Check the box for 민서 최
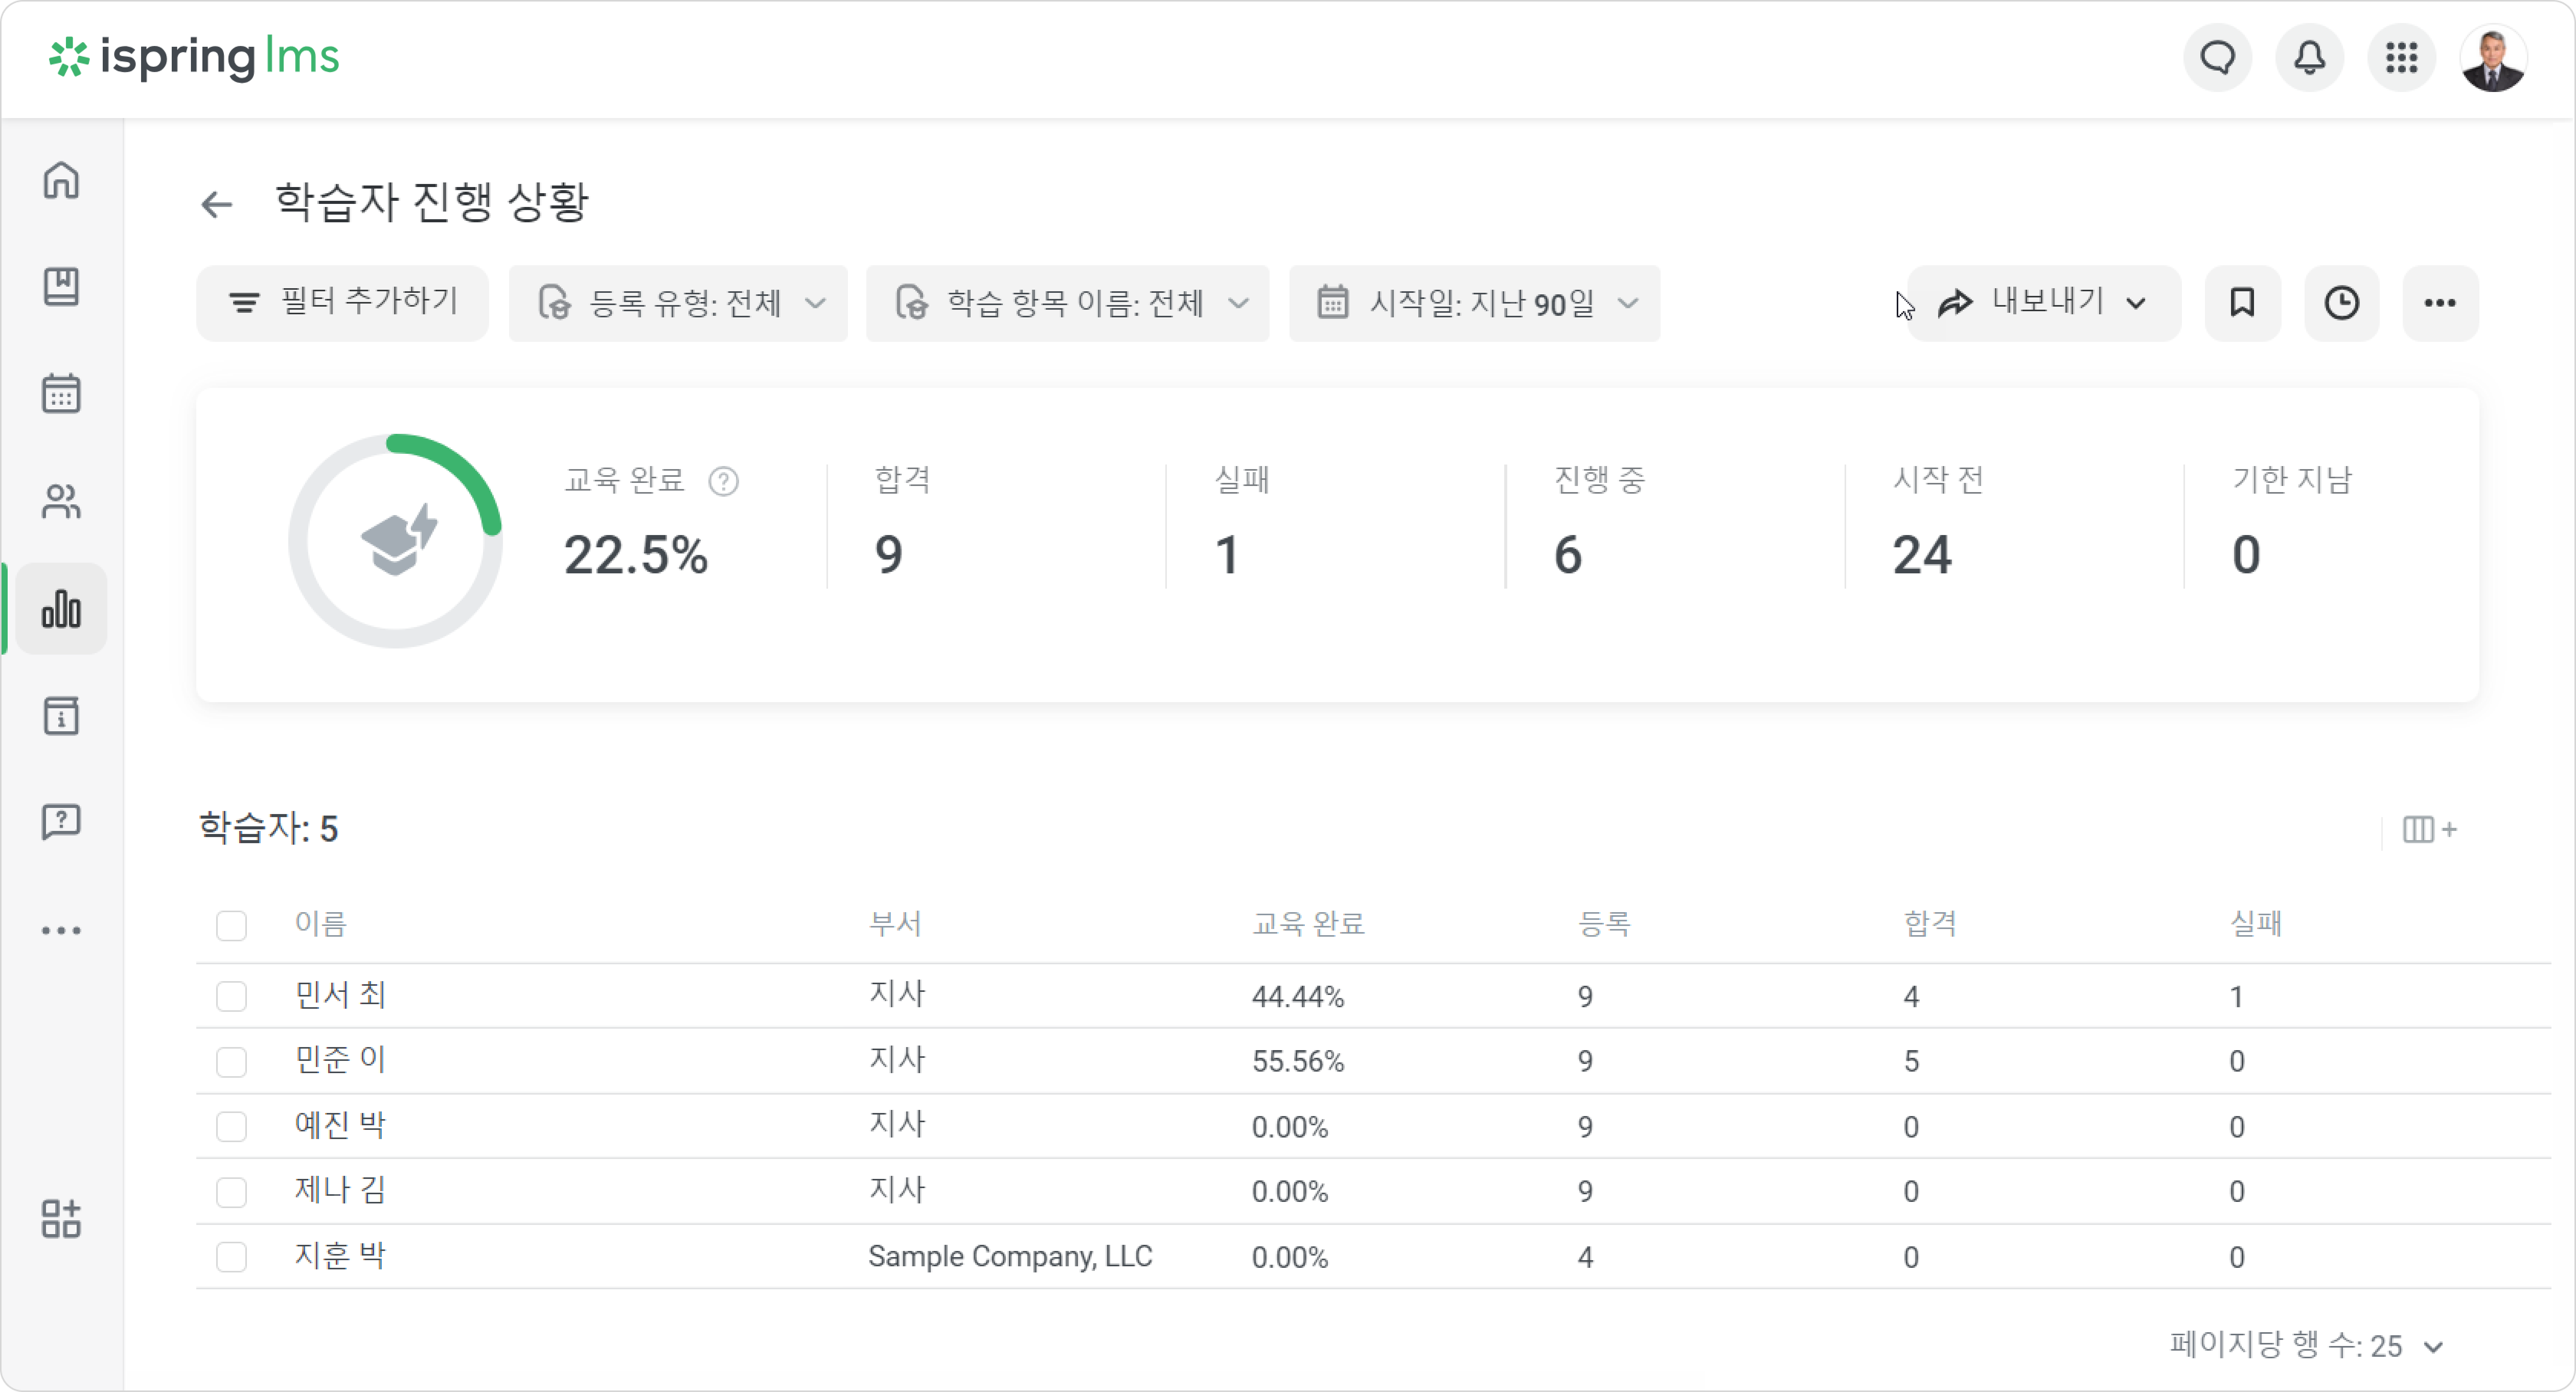 [x=231, y=996]
